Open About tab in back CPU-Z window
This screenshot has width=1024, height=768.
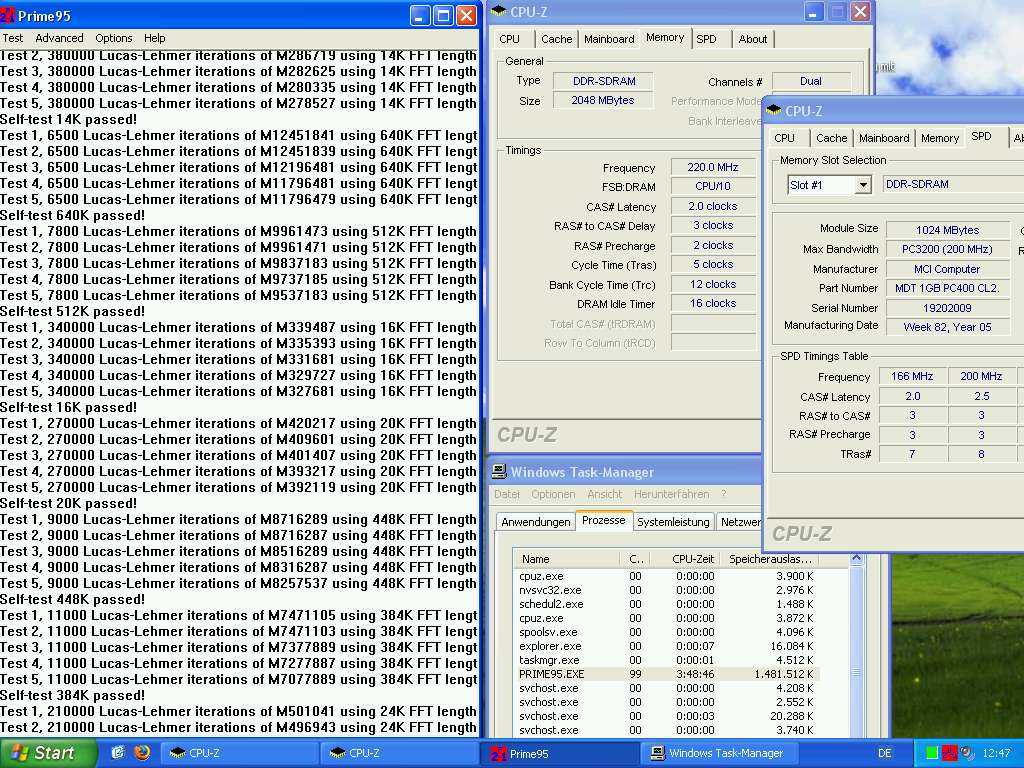coord(752,39)
